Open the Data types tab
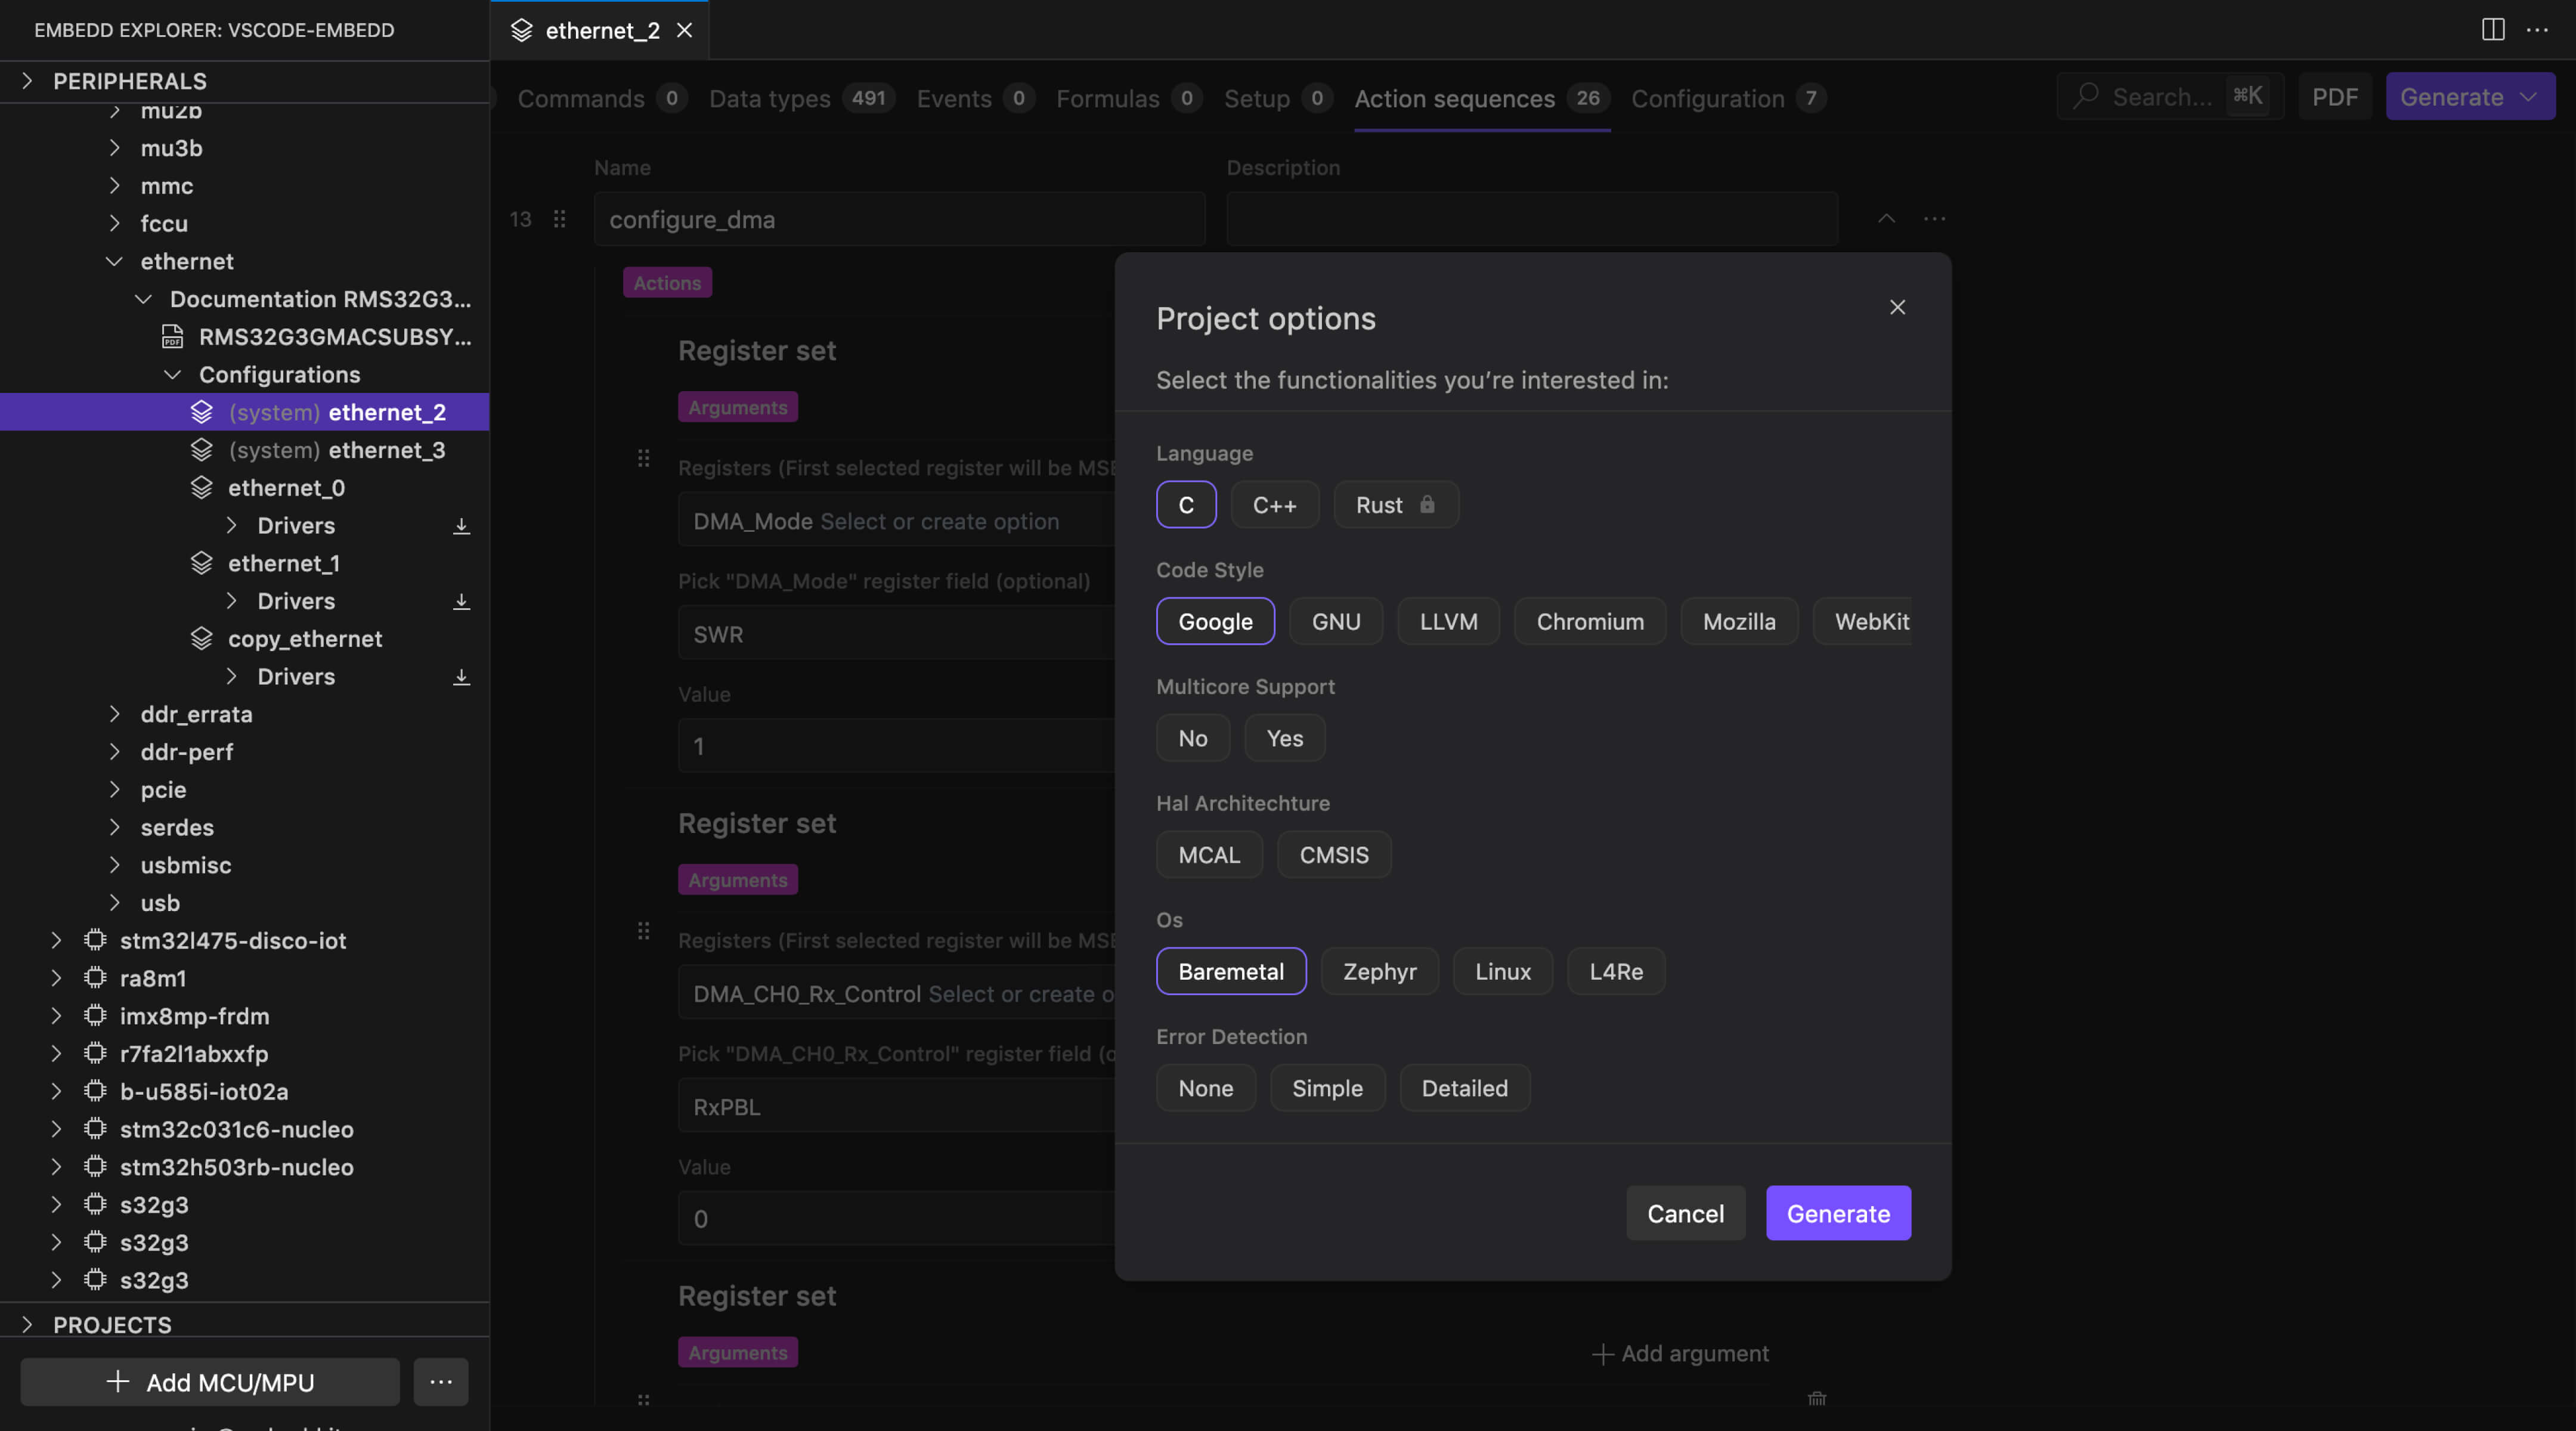The image size is (2576, 1431). tap(769, 98)
